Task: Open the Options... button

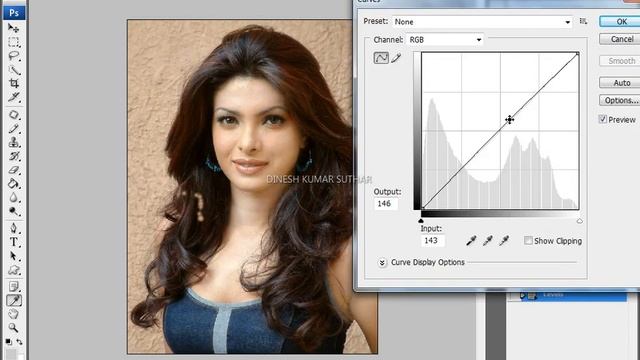Action: (x=621, y=100)
